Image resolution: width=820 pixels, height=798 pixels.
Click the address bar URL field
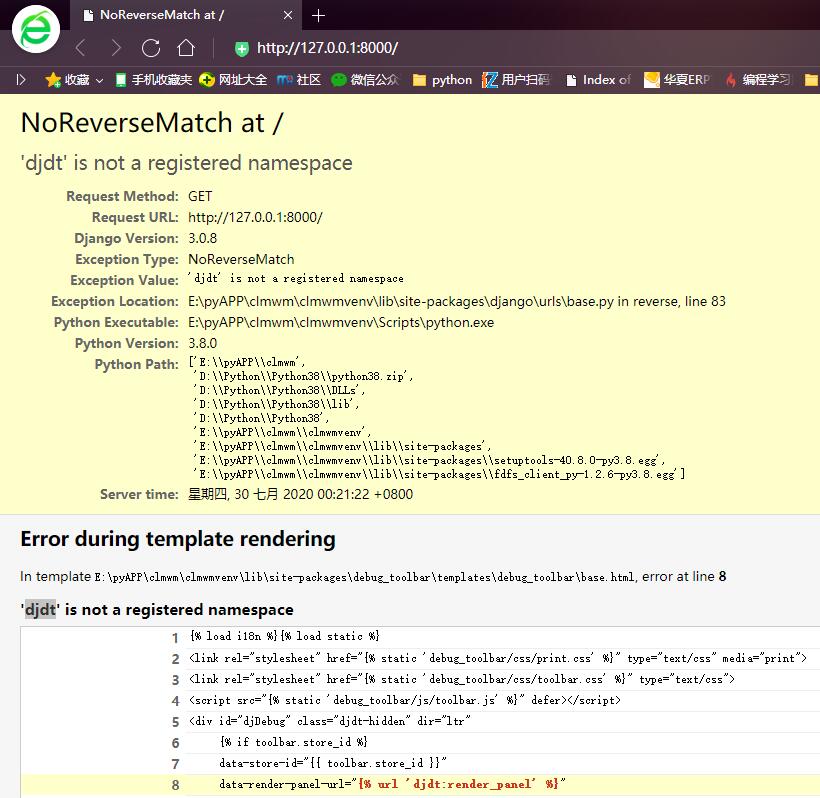pos(327,48)
